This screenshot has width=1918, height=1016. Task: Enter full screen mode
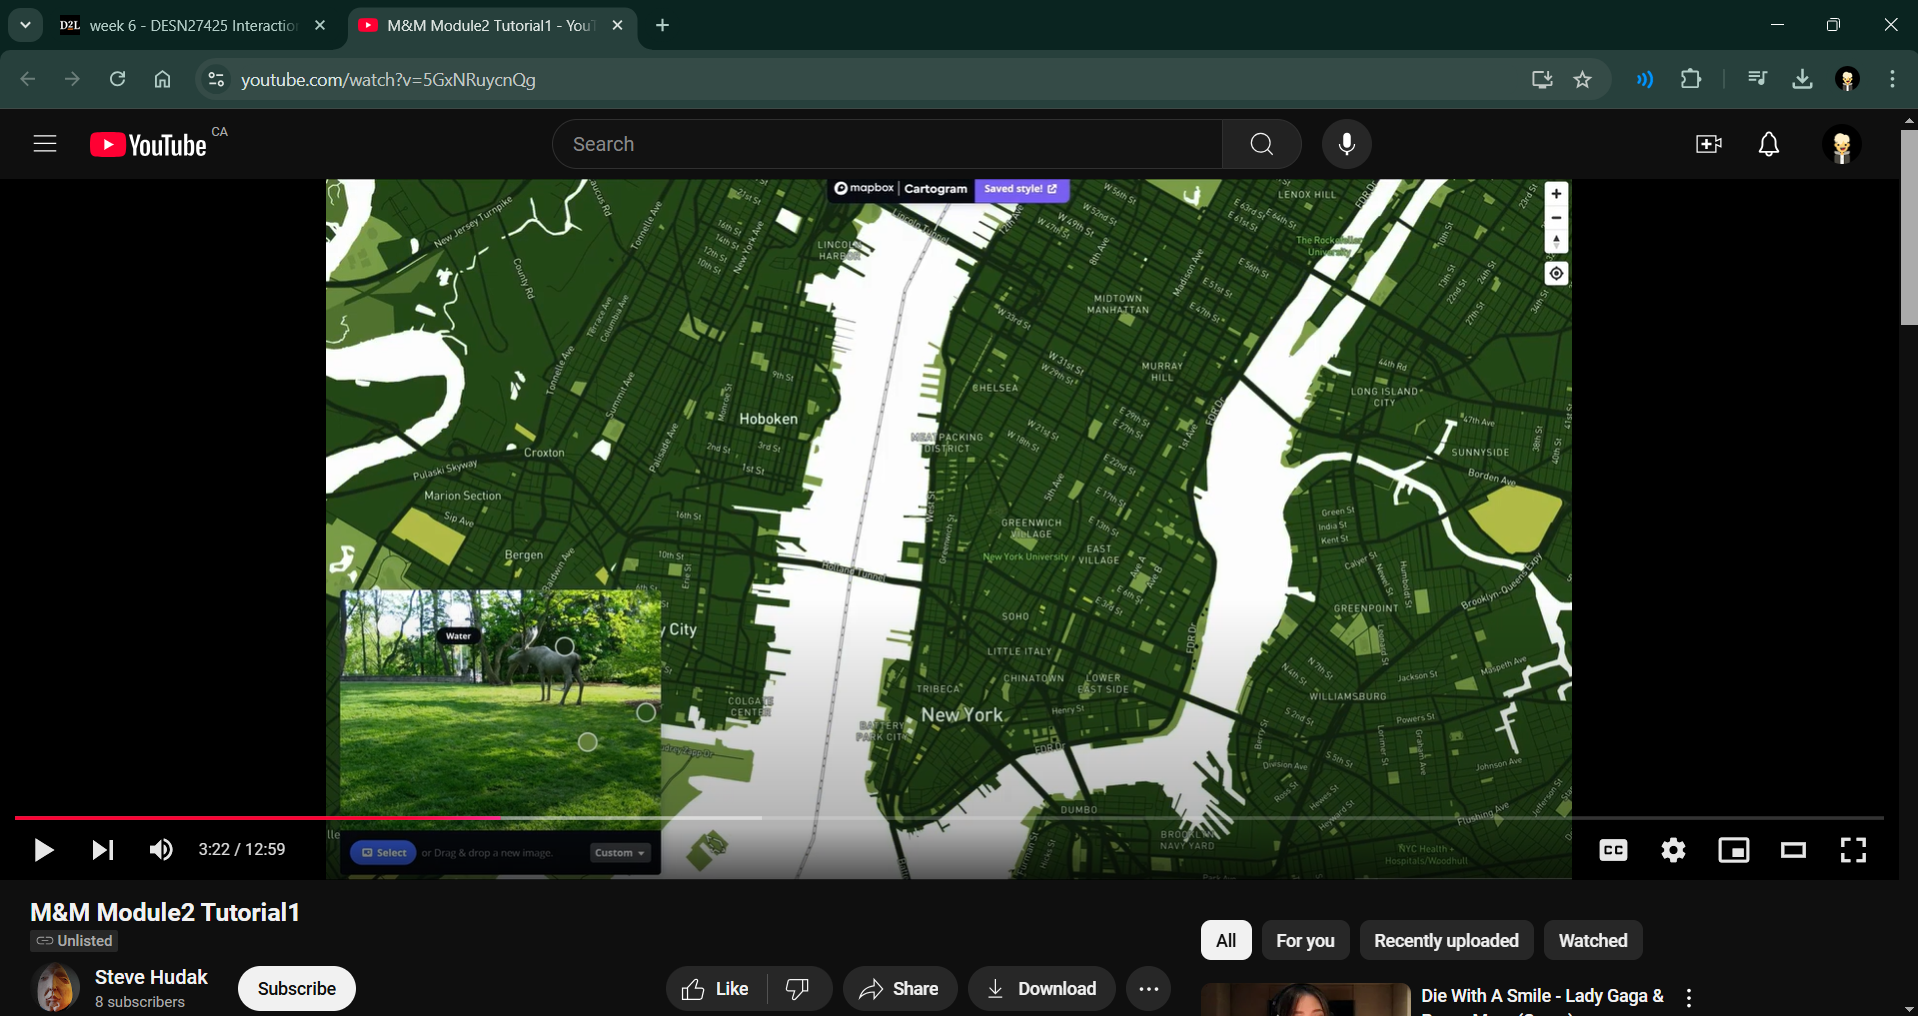[1853, 850]
